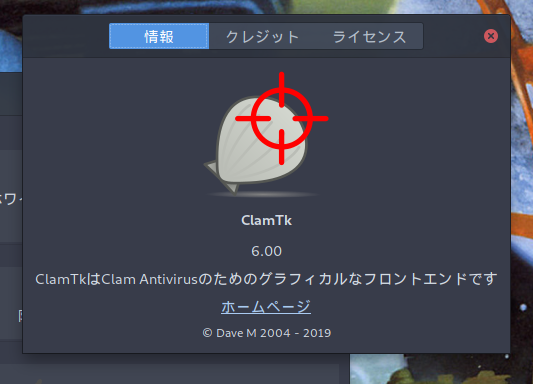Click the version number 6.00
533x384 pixels.
pos(266,251)
